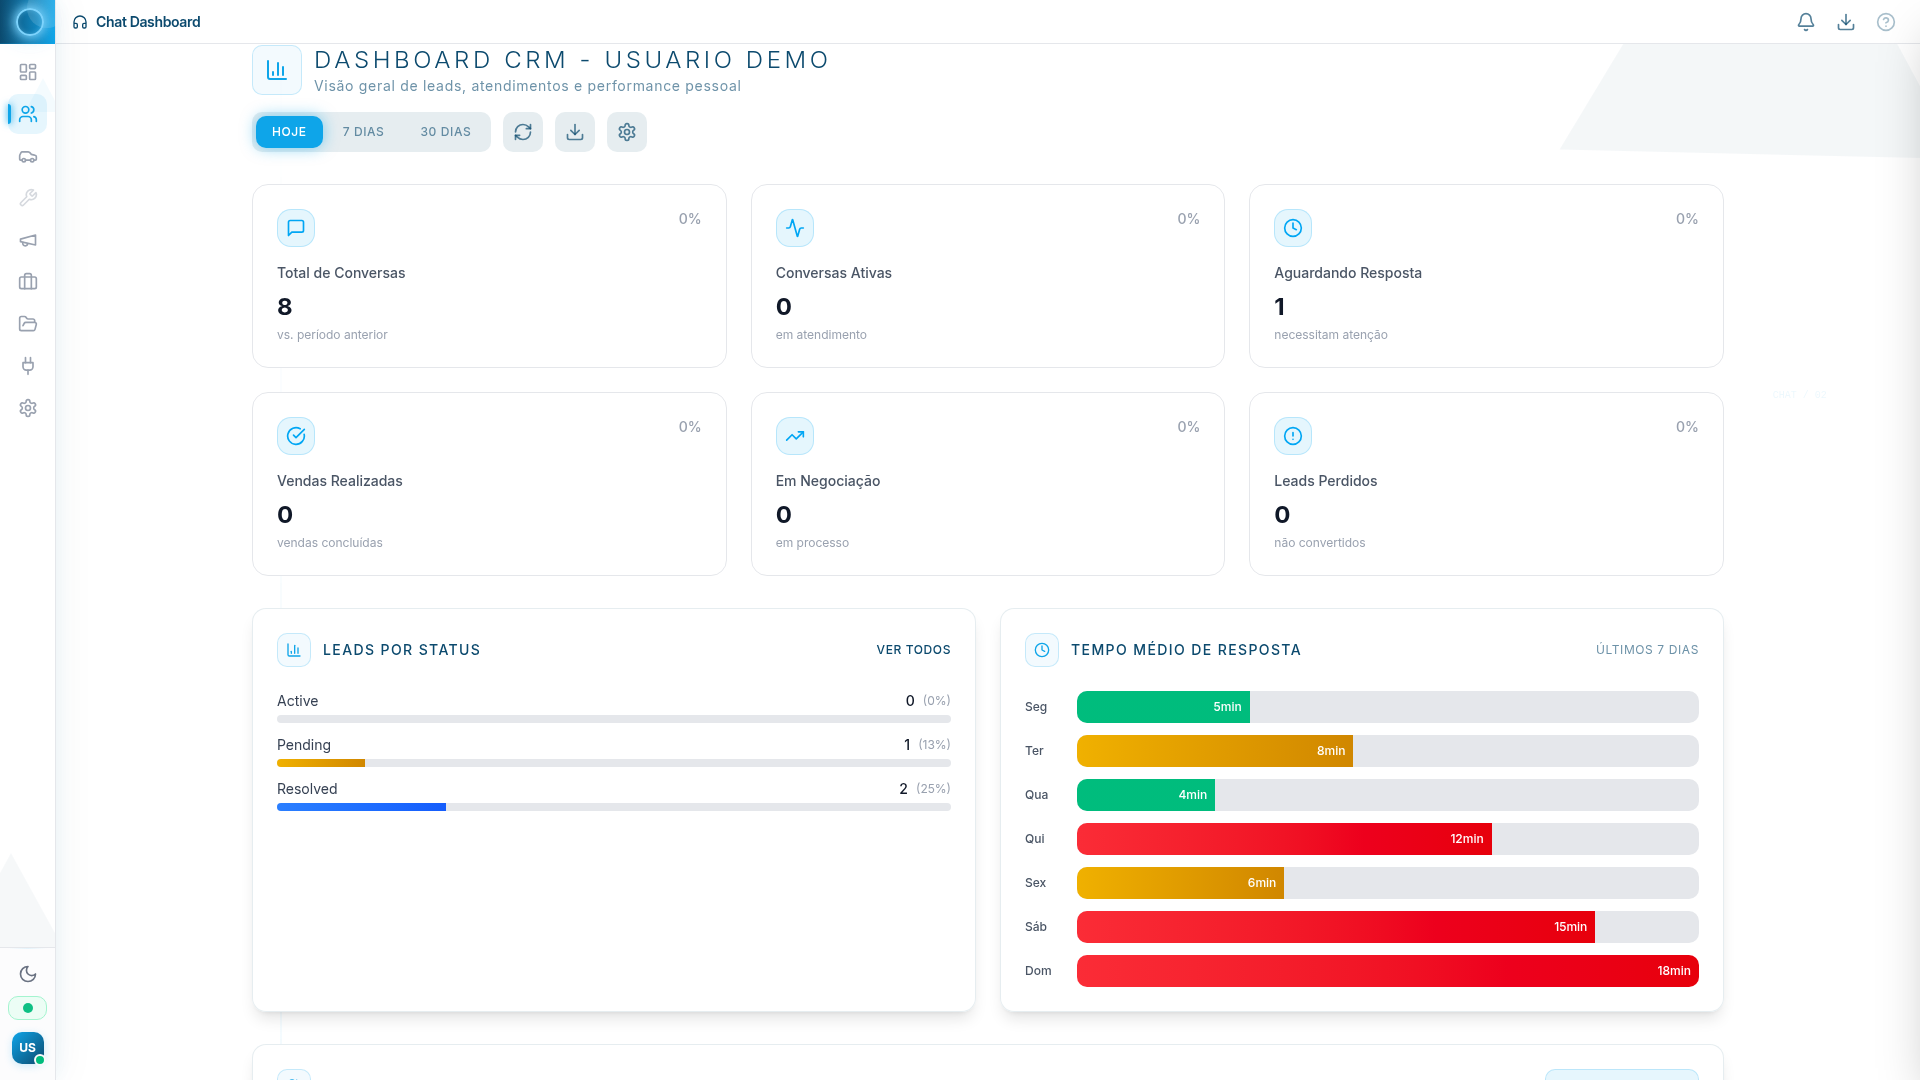Screen dimensions: 1920x1080
Task: Switch to the 30 DIAS tab
Action: click(445, 132)
